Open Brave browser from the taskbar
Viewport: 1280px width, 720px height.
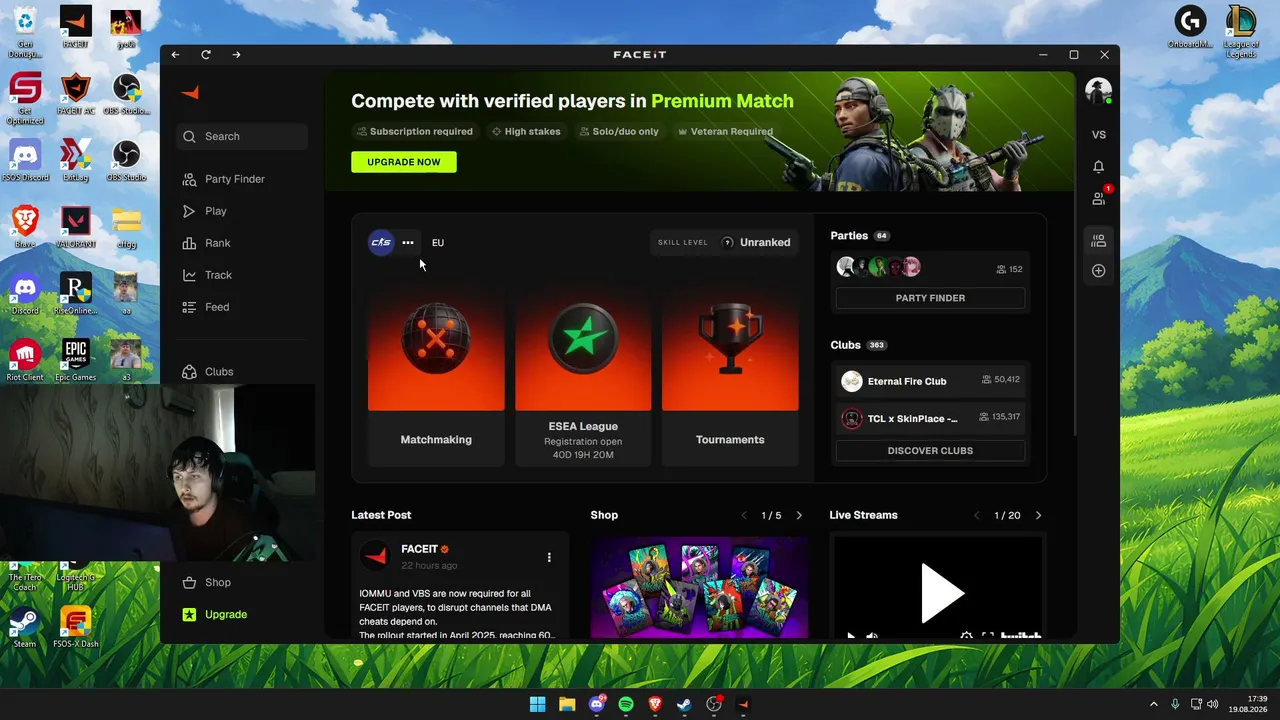click(x=656, y=704)
